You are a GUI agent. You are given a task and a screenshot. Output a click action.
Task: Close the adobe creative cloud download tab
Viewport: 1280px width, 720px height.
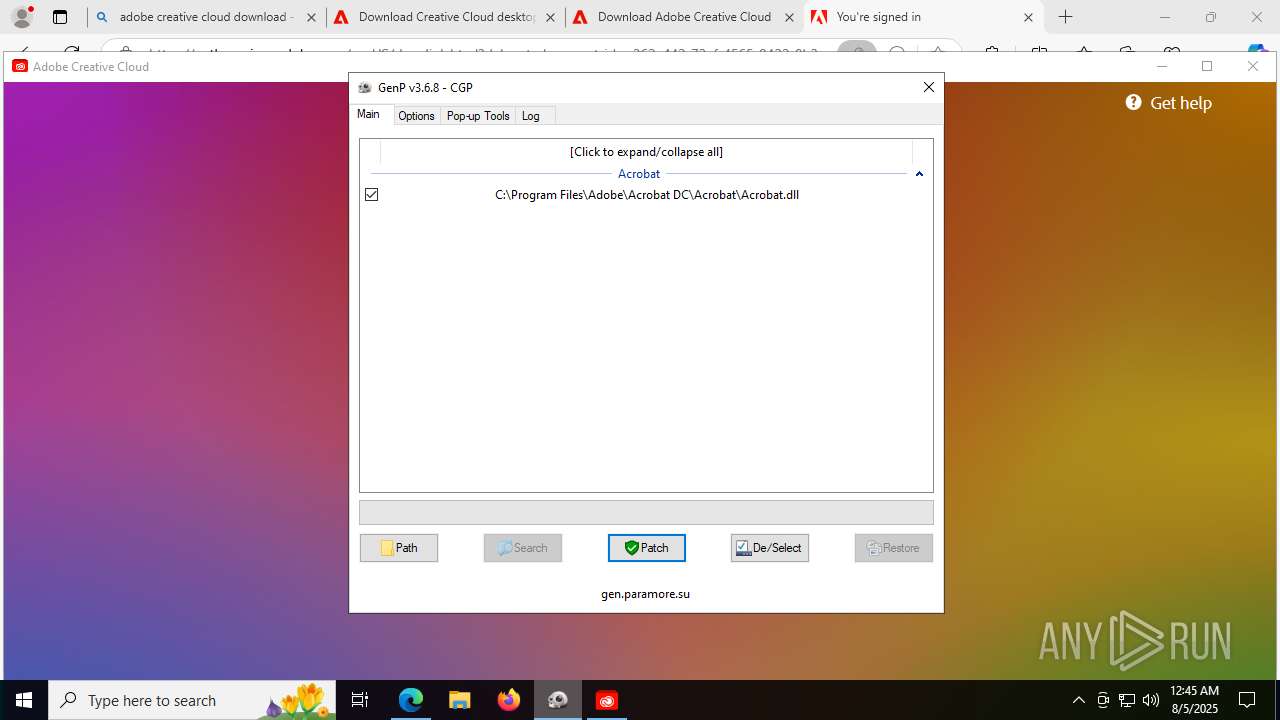[311, 17]
